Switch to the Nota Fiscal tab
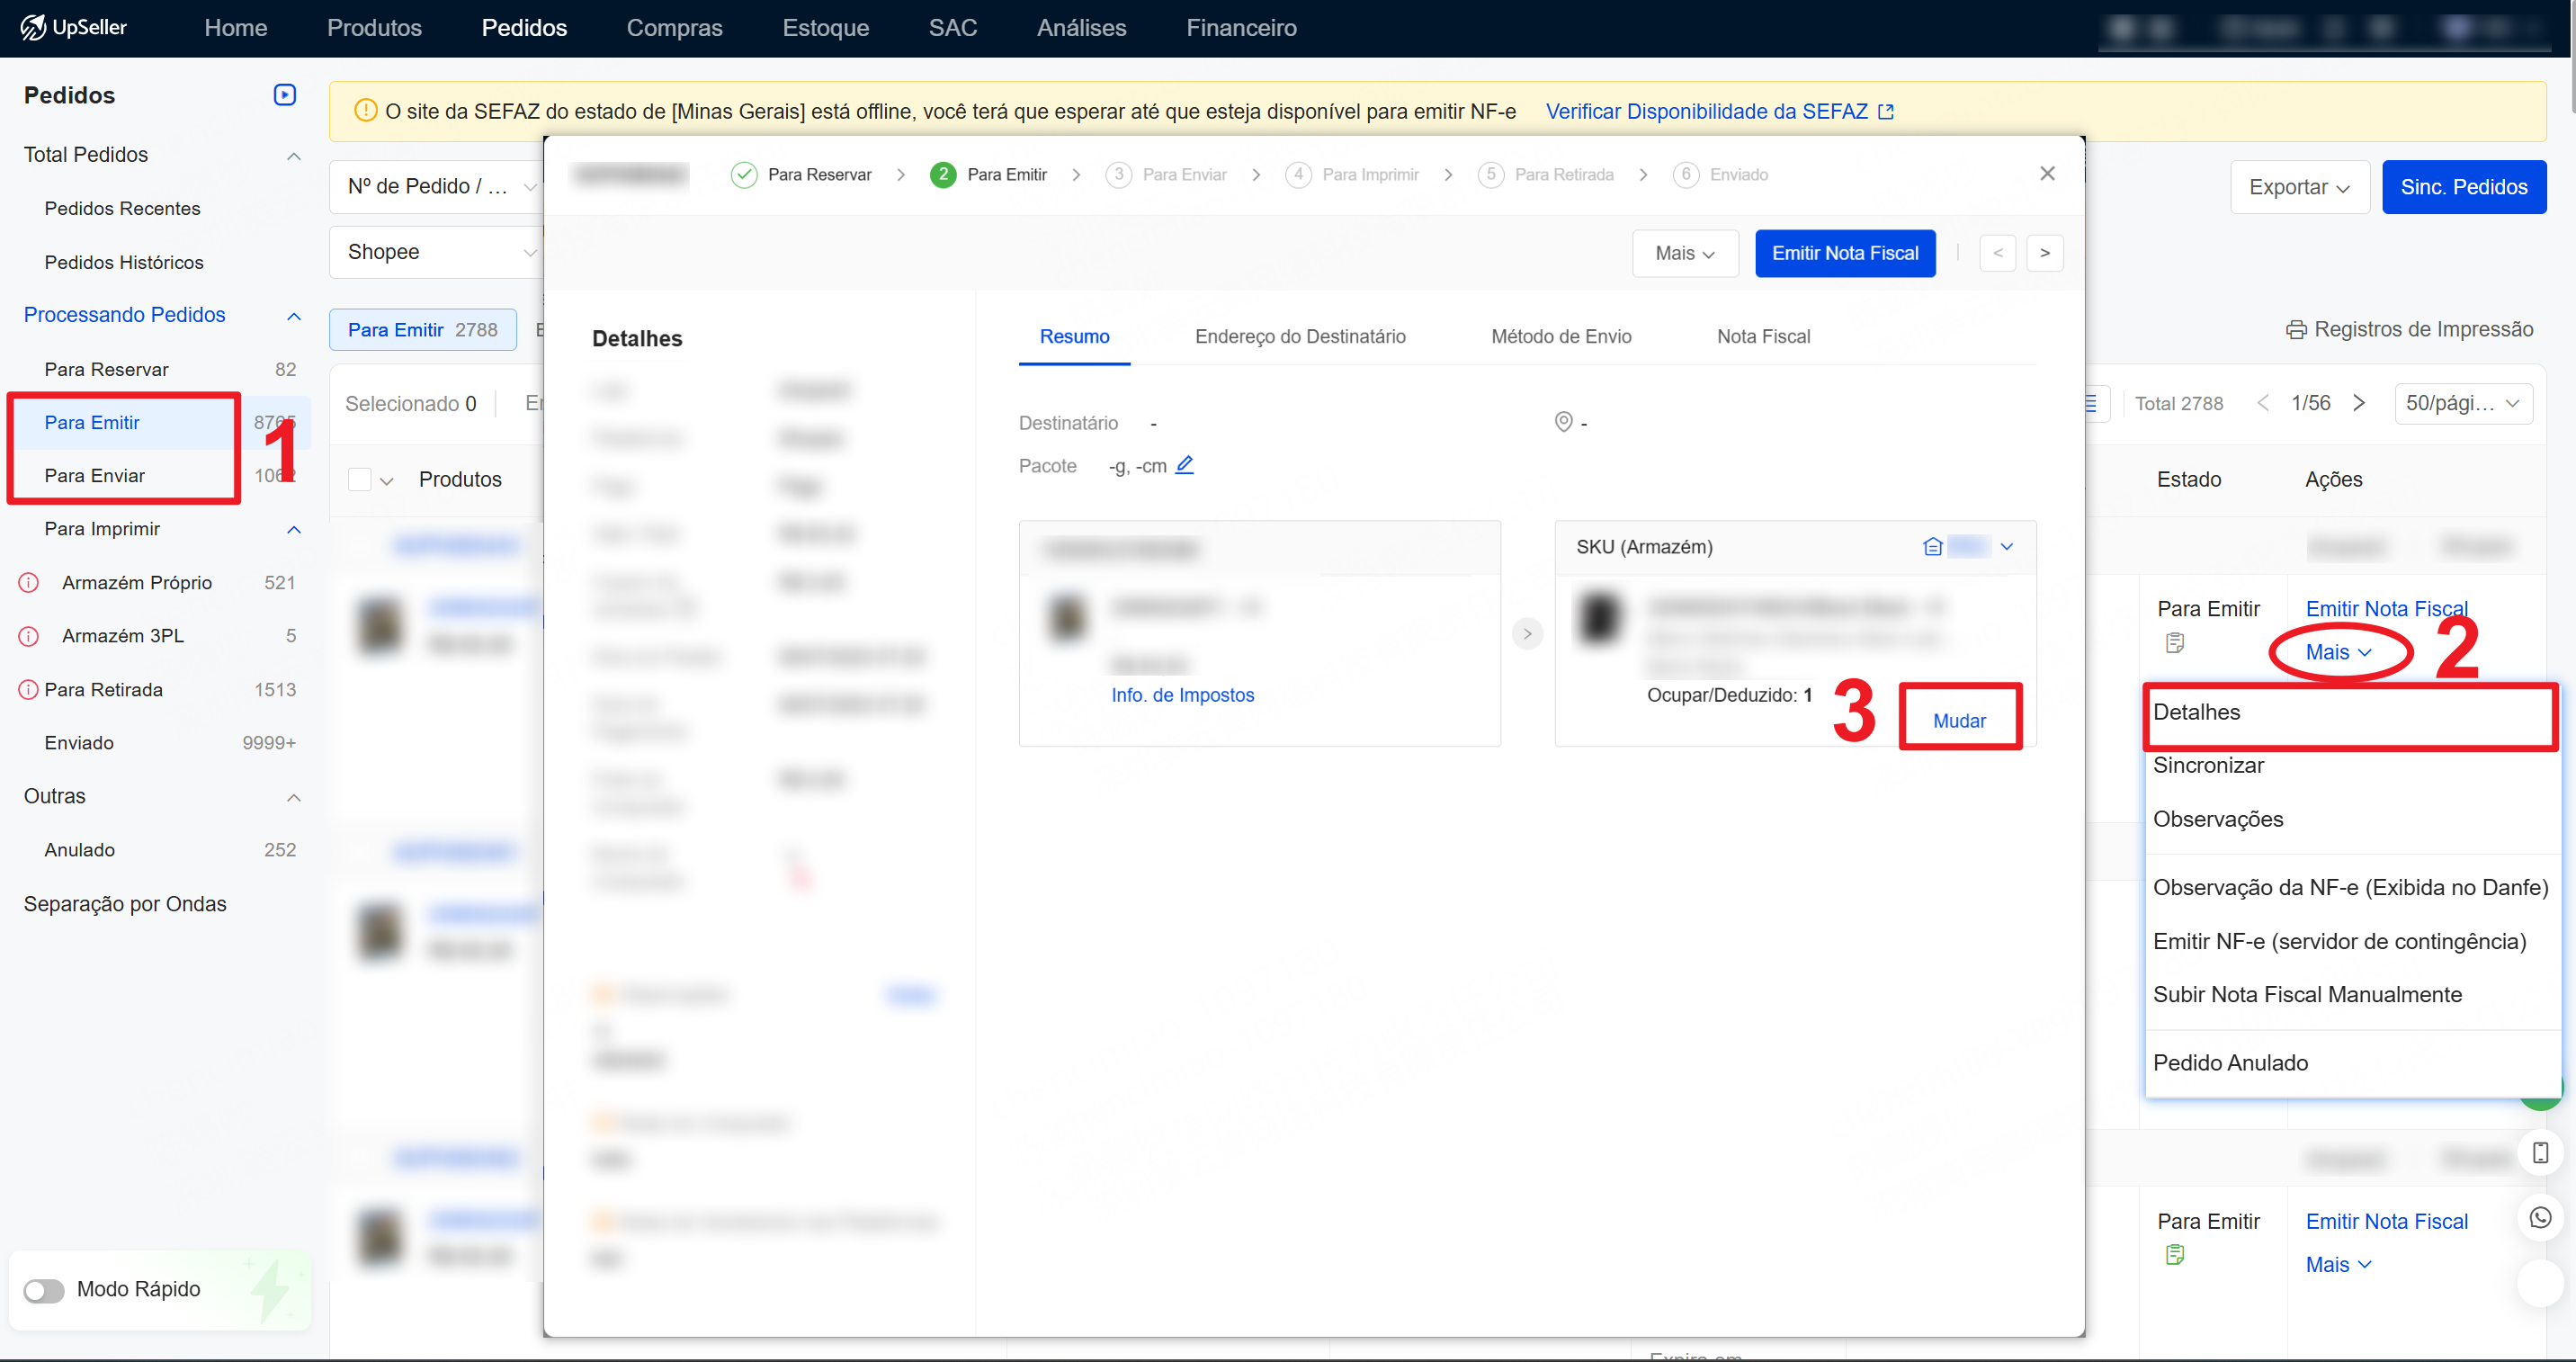The height and width of the screenshot is (1362, 2576). tap(1763, 337)
